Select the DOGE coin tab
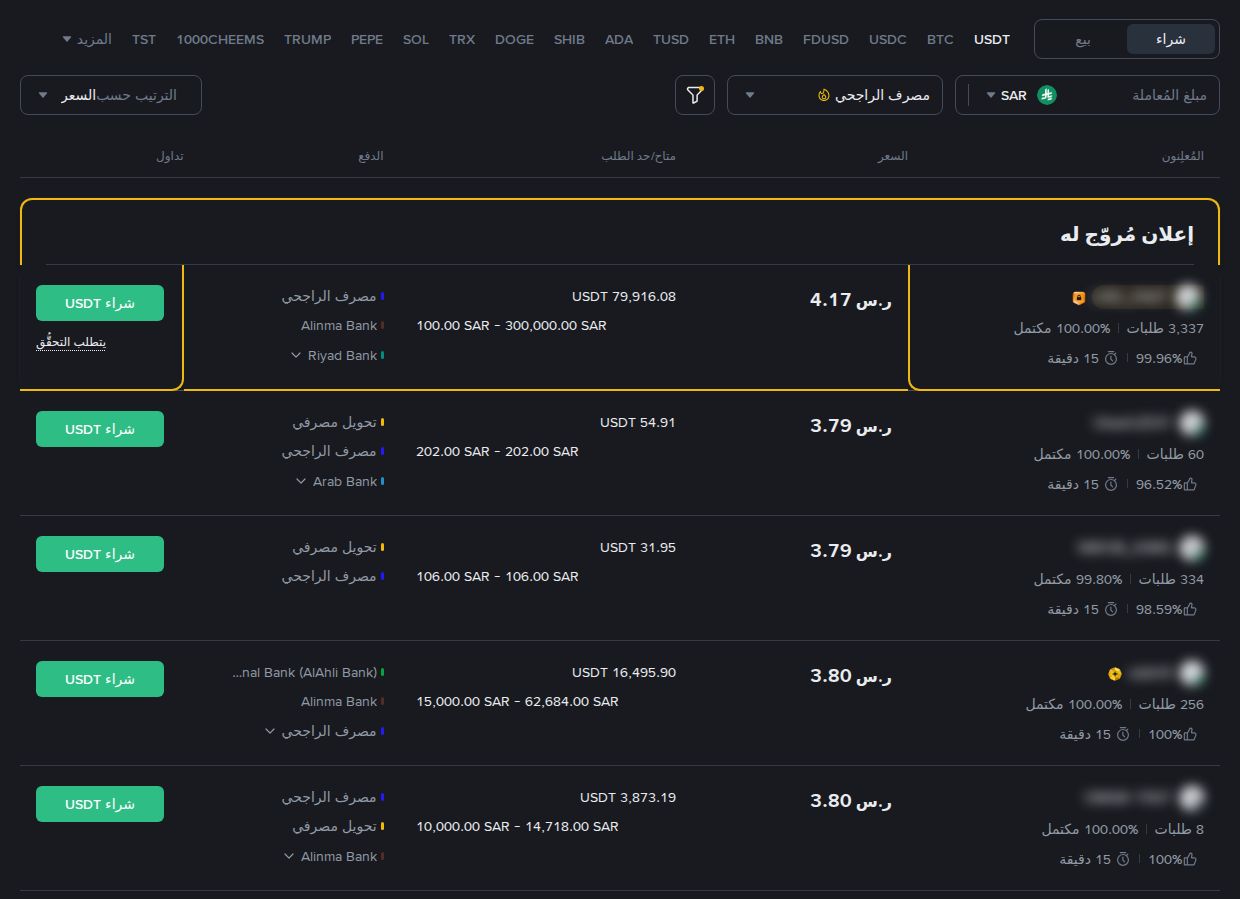Image resolution: width=1240 pixels, height=899 pixels. tap(514, 40)
